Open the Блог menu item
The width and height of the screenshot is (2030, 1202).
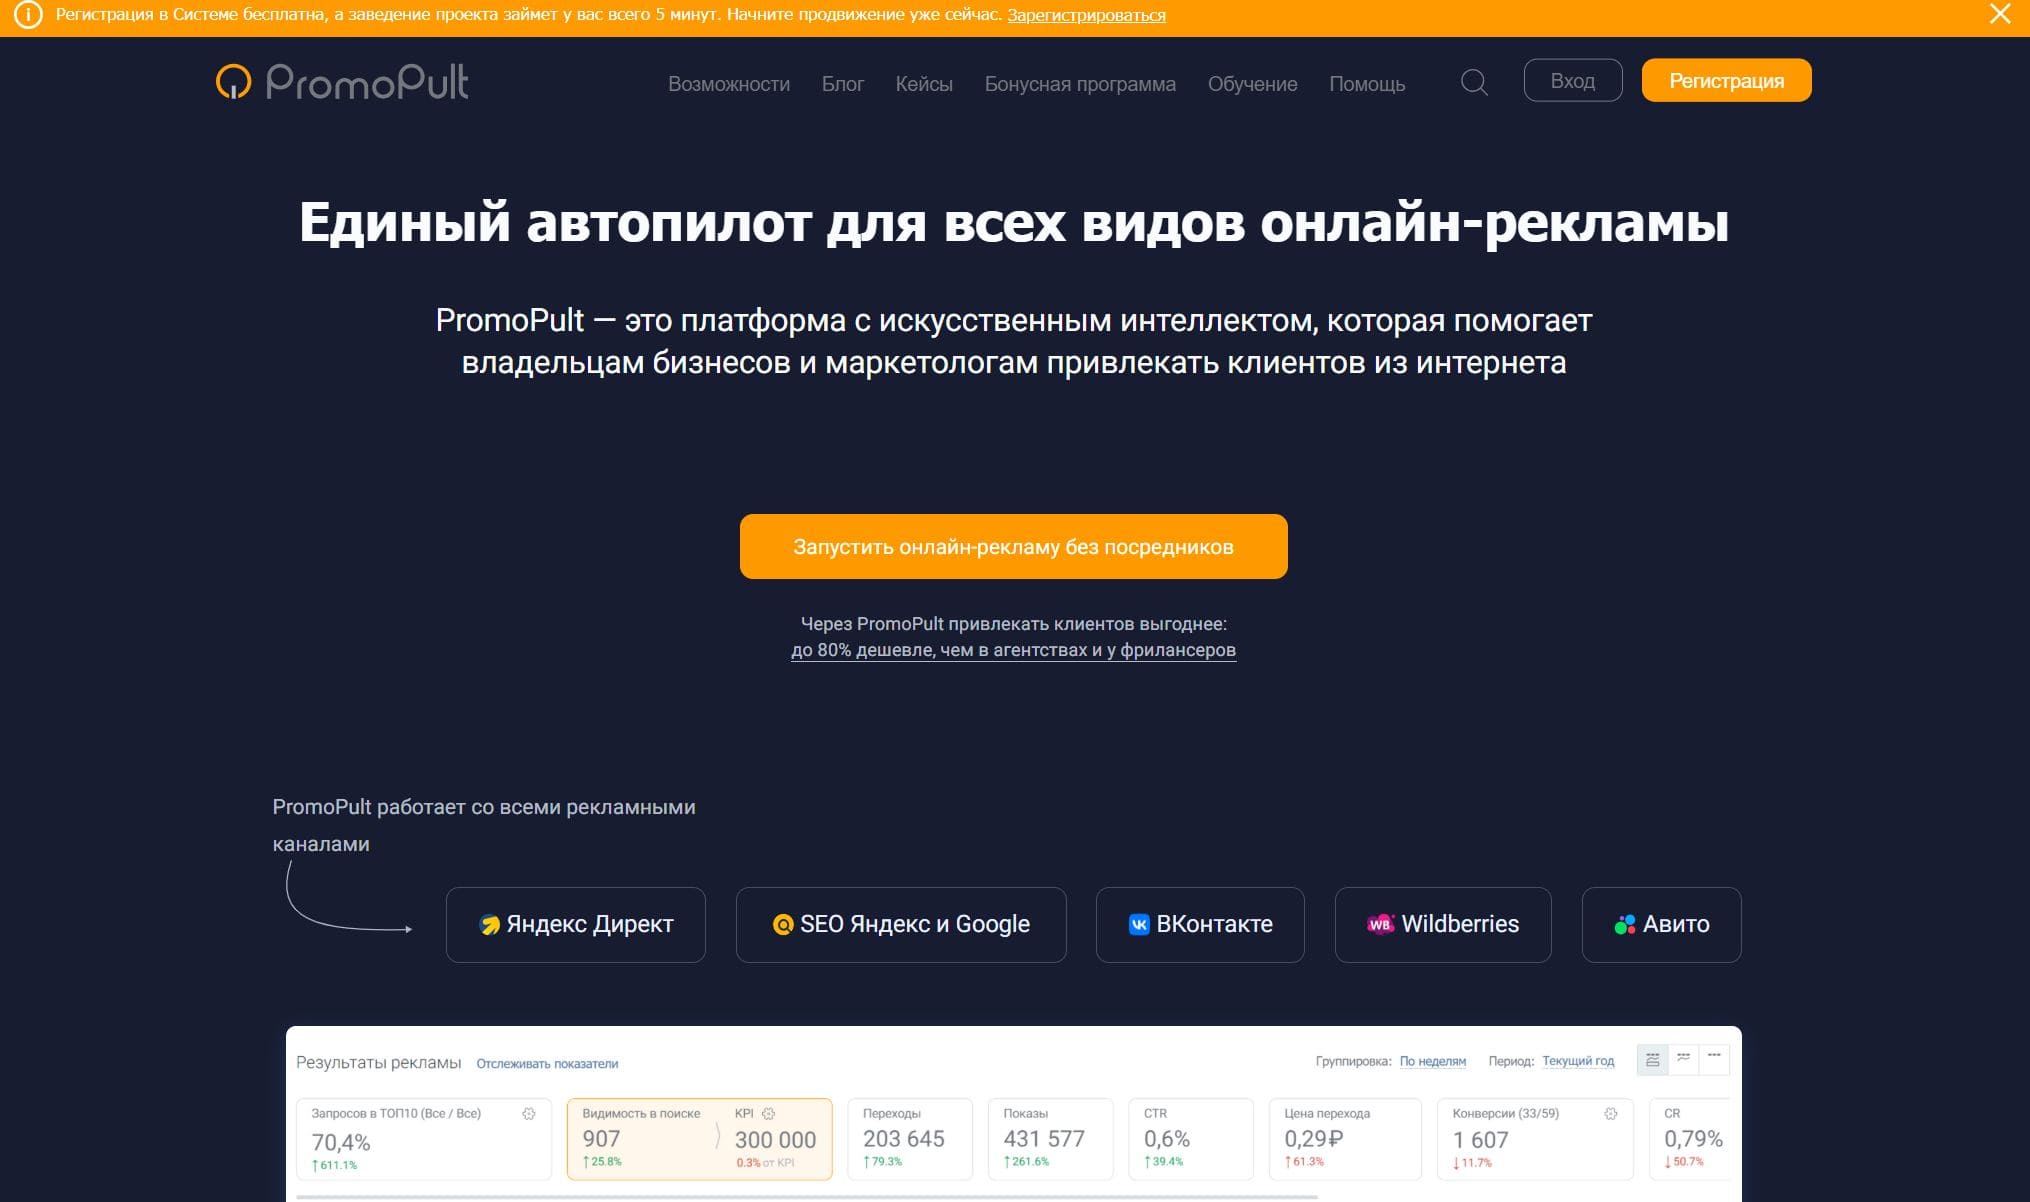[842, 84]
